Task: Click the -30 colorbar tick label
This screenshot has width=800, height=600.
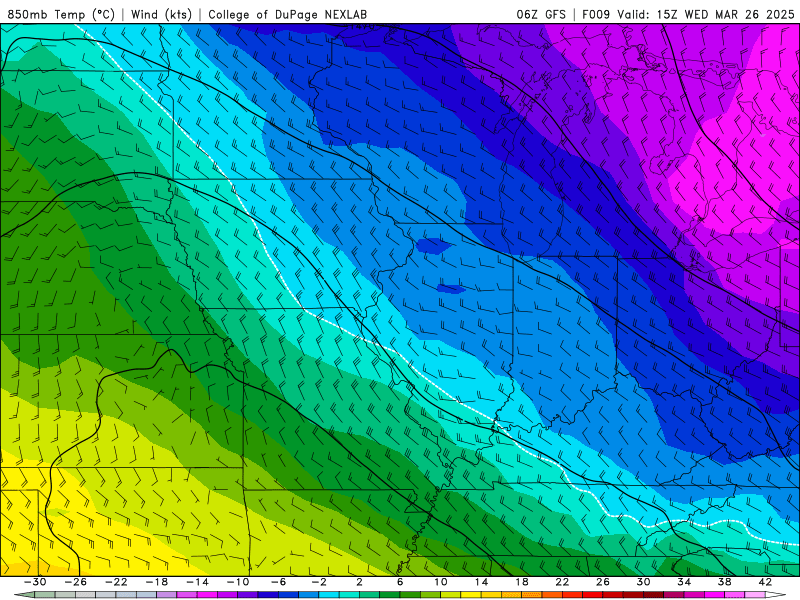Action: click(x=35, y=582)
